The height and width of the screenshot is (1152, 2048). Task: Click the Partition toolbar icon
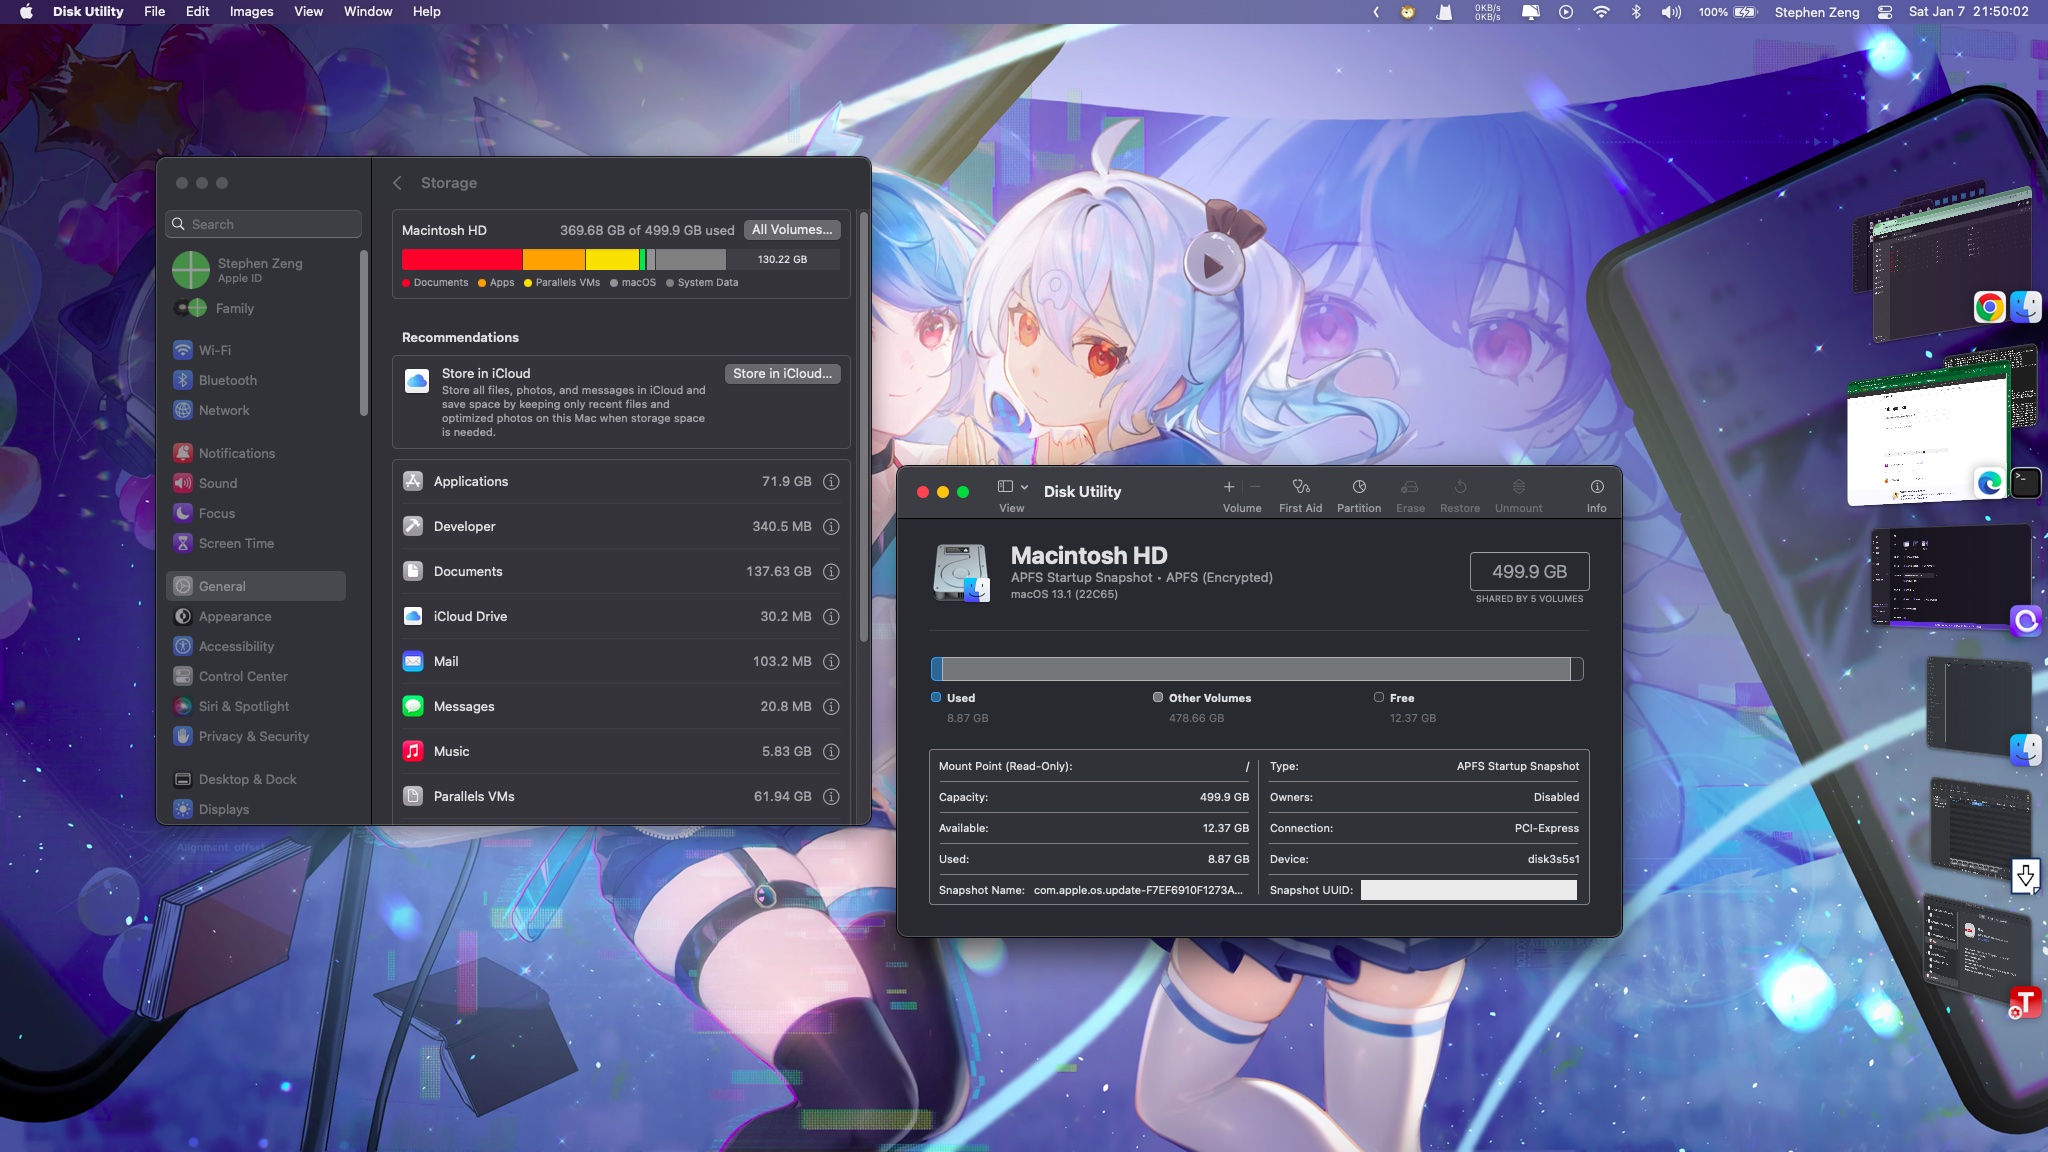[x=1358, y=494]
